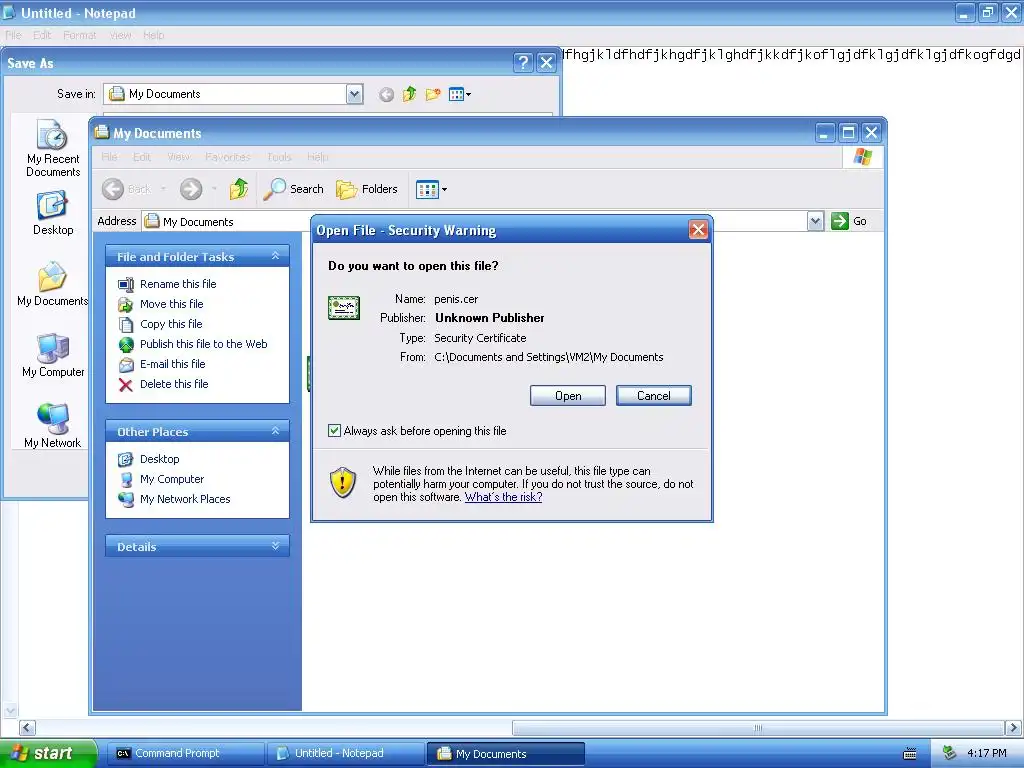Viewport: 1024px width, 768px height.
Task: Click the Windows flag logo in My Documents window
Action: 862,157
